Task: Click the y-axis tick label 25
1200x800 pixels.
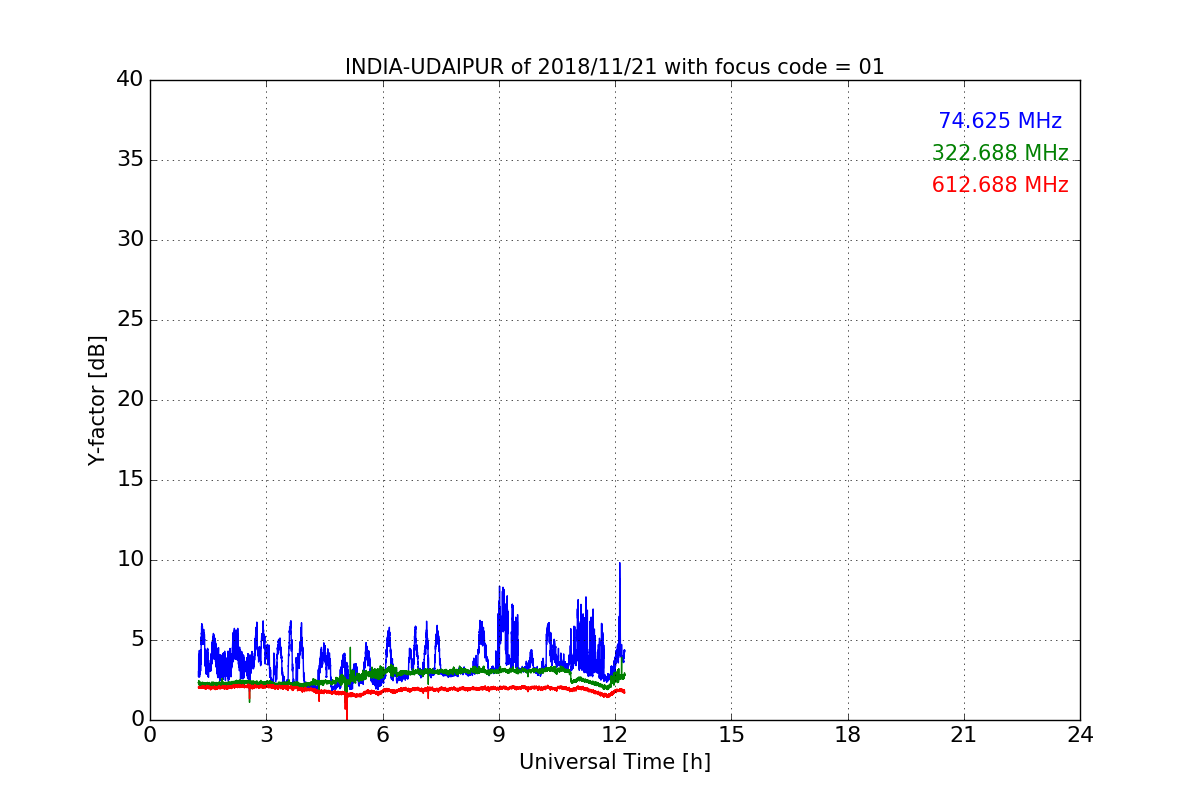Action: click(x=130, y=320)
